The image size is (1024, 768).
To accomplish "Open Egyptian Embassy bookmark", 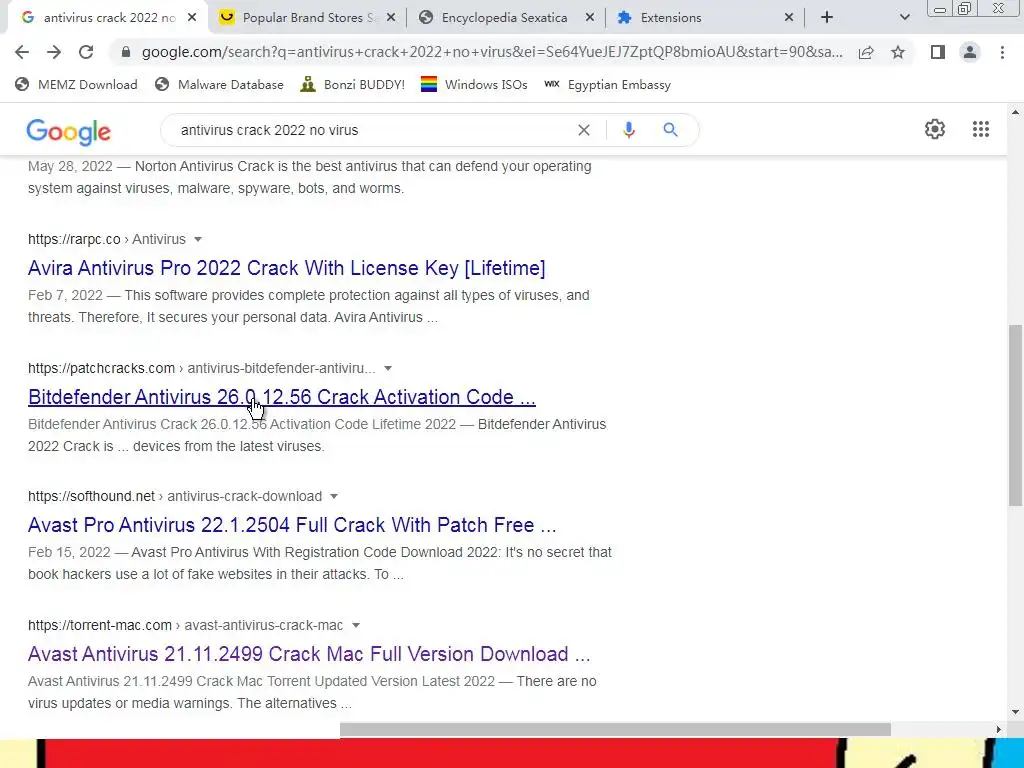I will (x=607, y=85).
